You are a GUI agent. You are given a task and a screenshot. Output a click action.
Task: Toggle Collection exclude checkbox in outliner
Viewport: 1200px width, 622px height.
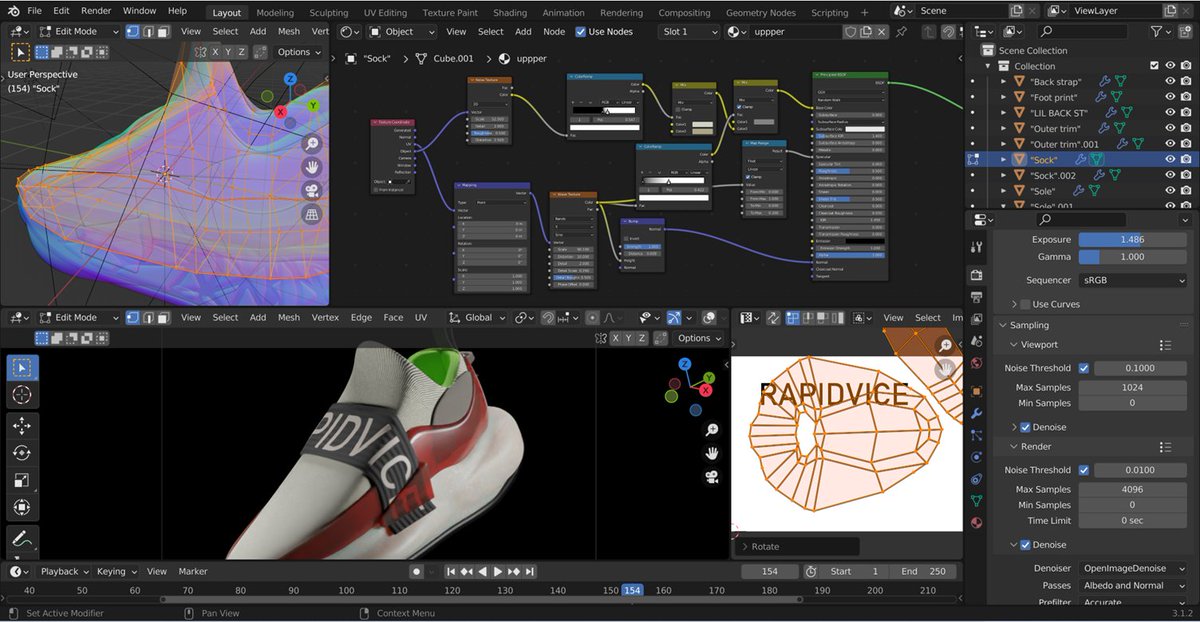(x=1154, y=66)
